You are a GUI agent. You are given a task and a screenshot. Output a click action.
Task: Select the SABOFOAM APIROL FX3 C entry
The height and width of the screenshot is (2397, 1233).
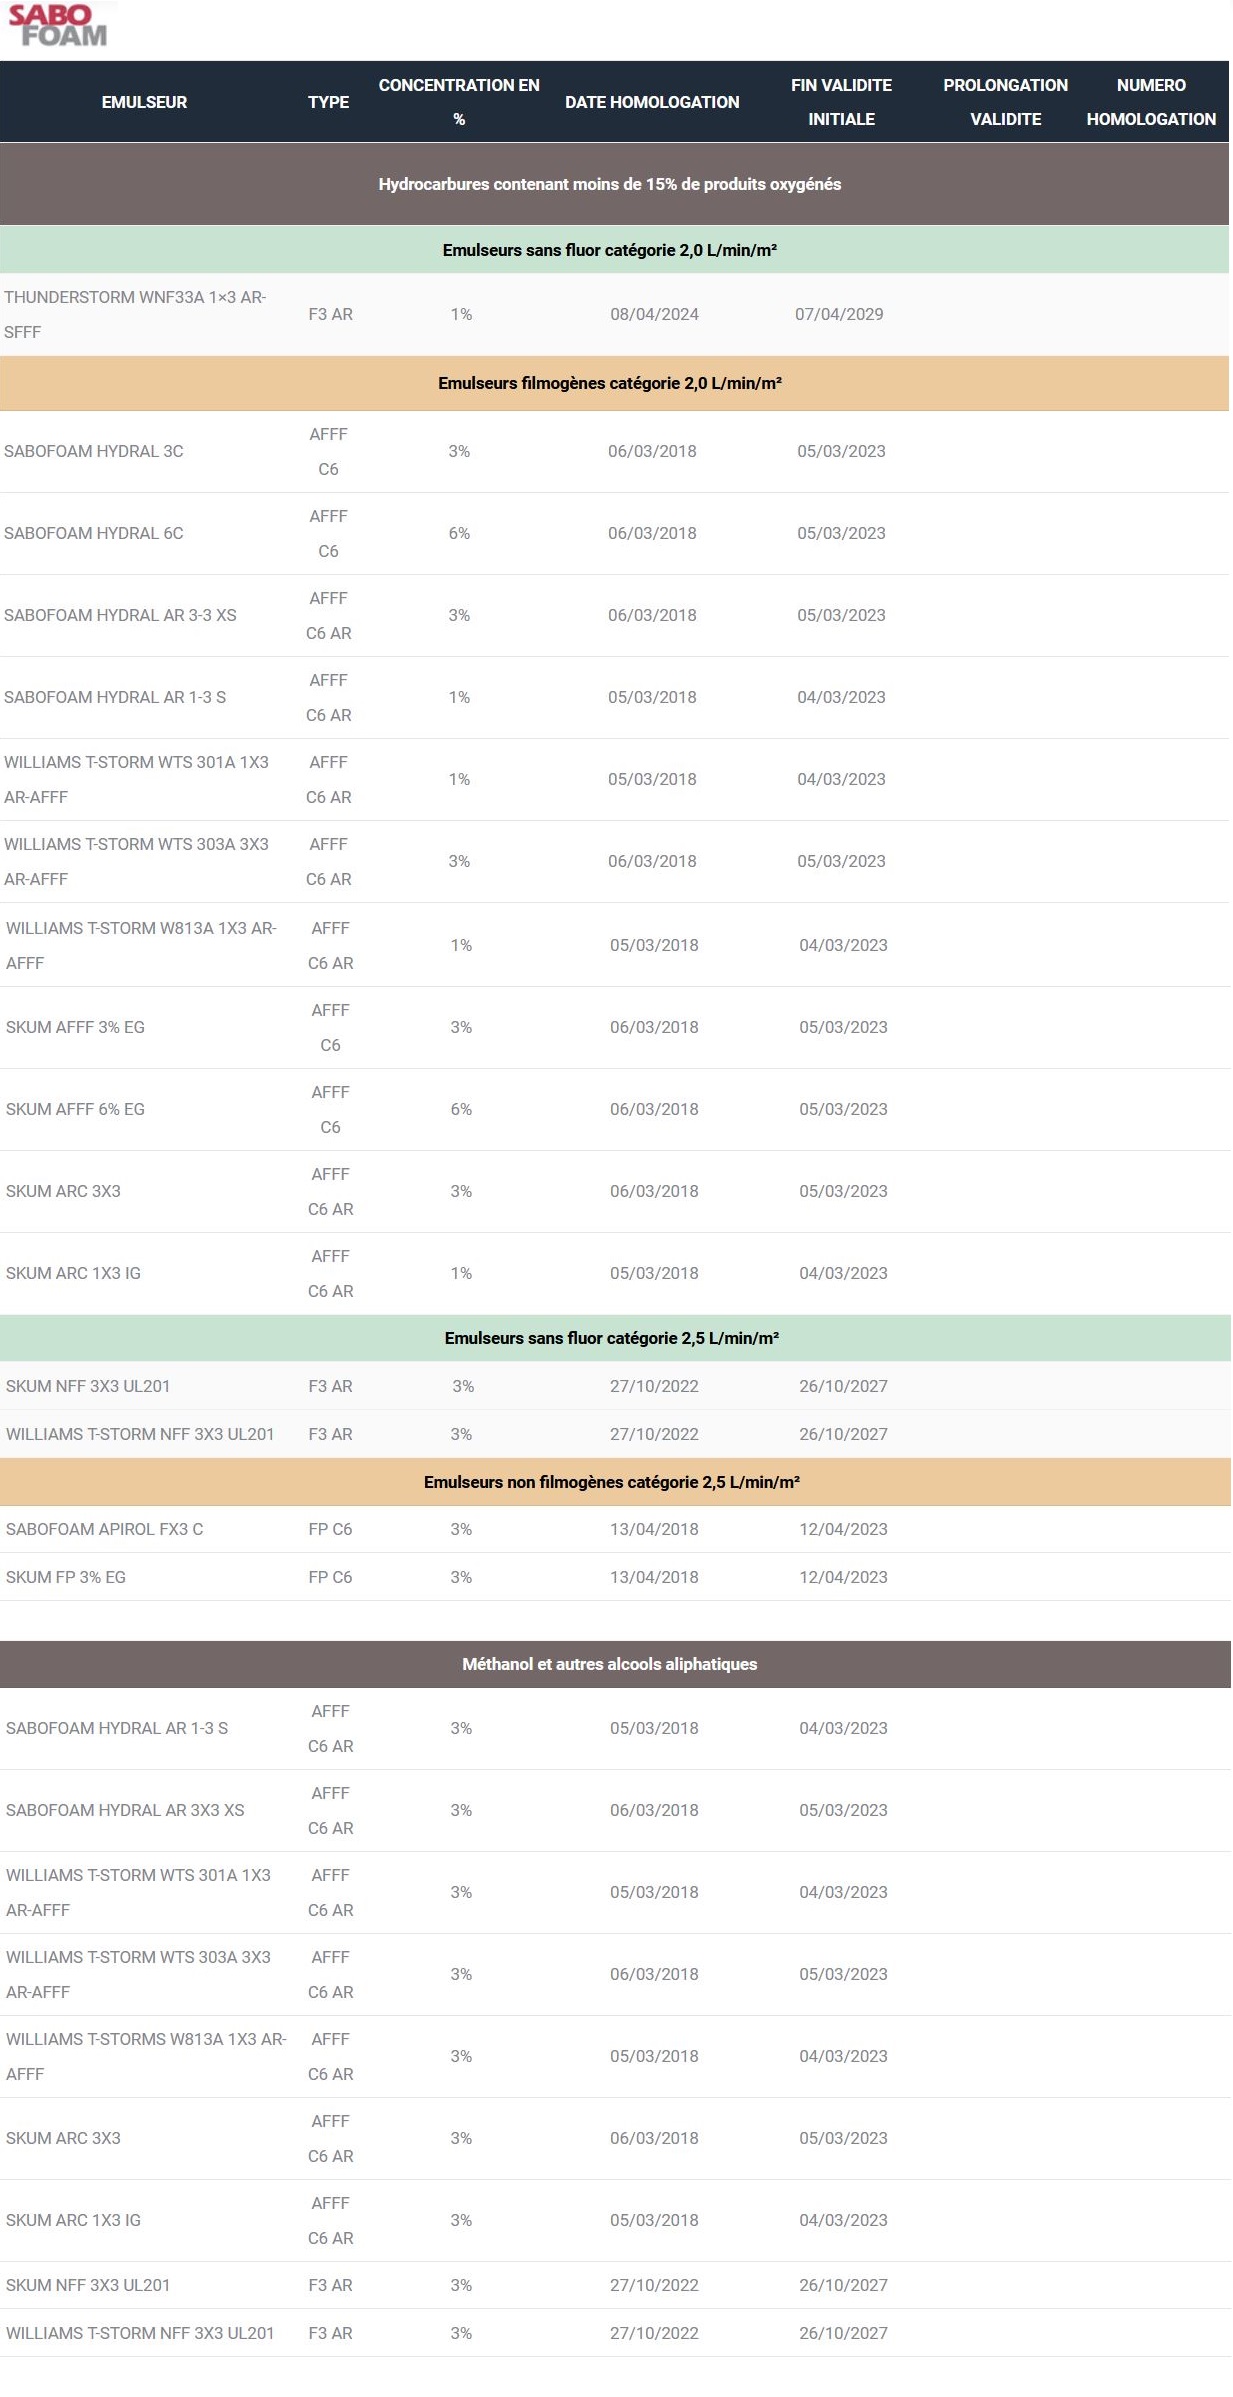(x=104, y=1529)
